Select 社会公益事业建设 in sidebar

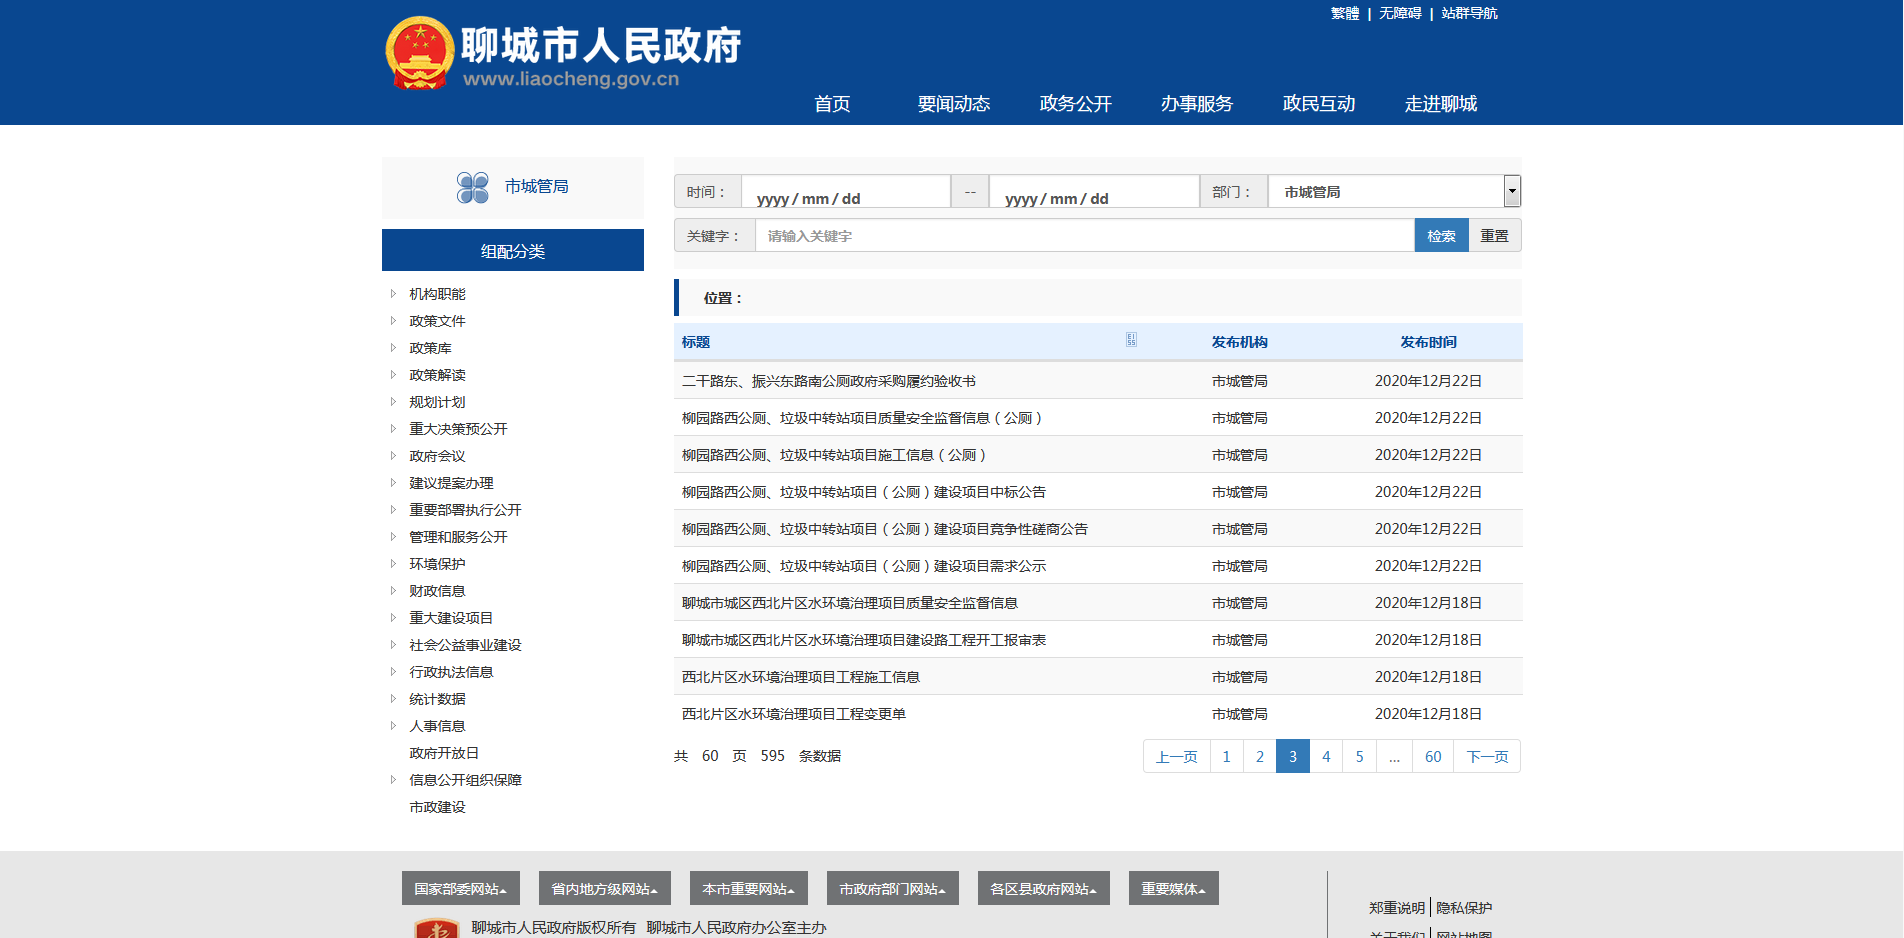(x=465, y=645)
